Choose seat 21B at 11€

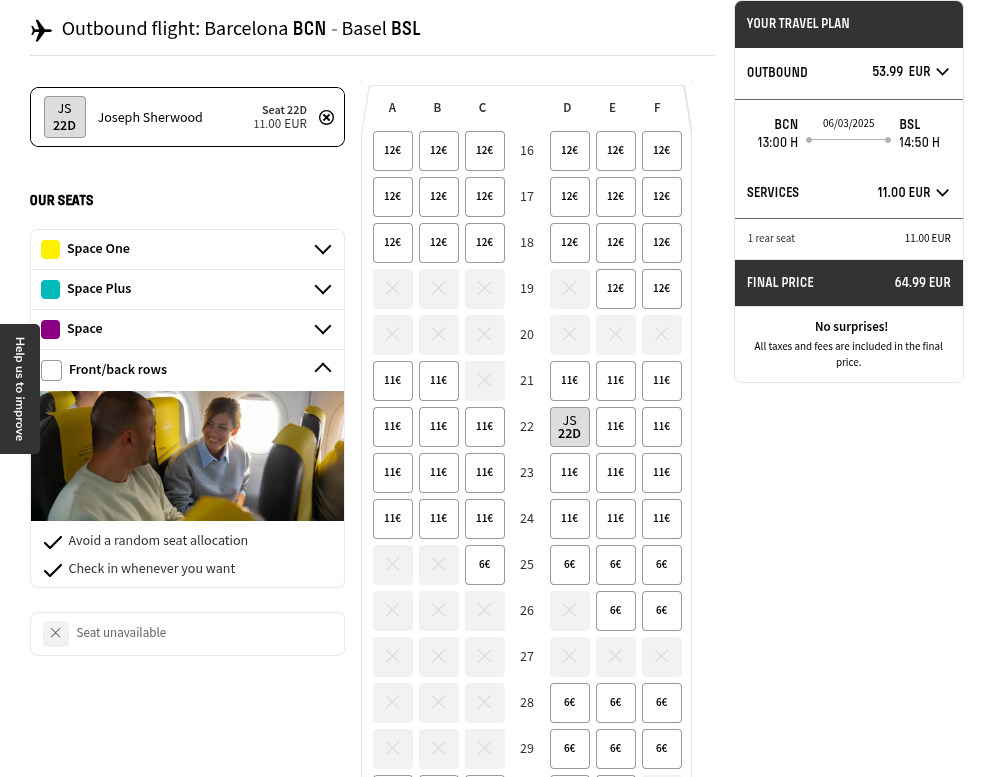(439, 381)
